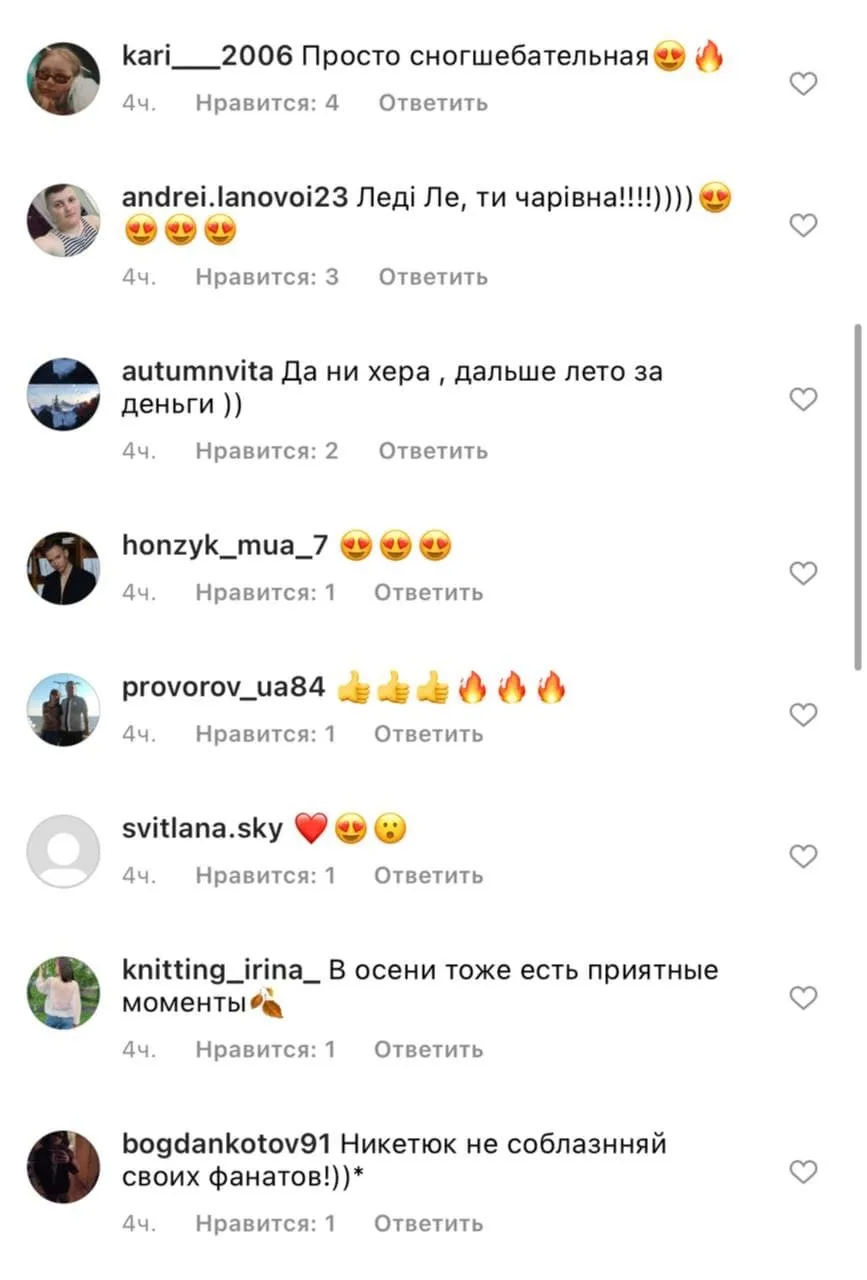Reply to kari___2006 via Ответить
867x1280 pixels.
[x=433, y=103]
